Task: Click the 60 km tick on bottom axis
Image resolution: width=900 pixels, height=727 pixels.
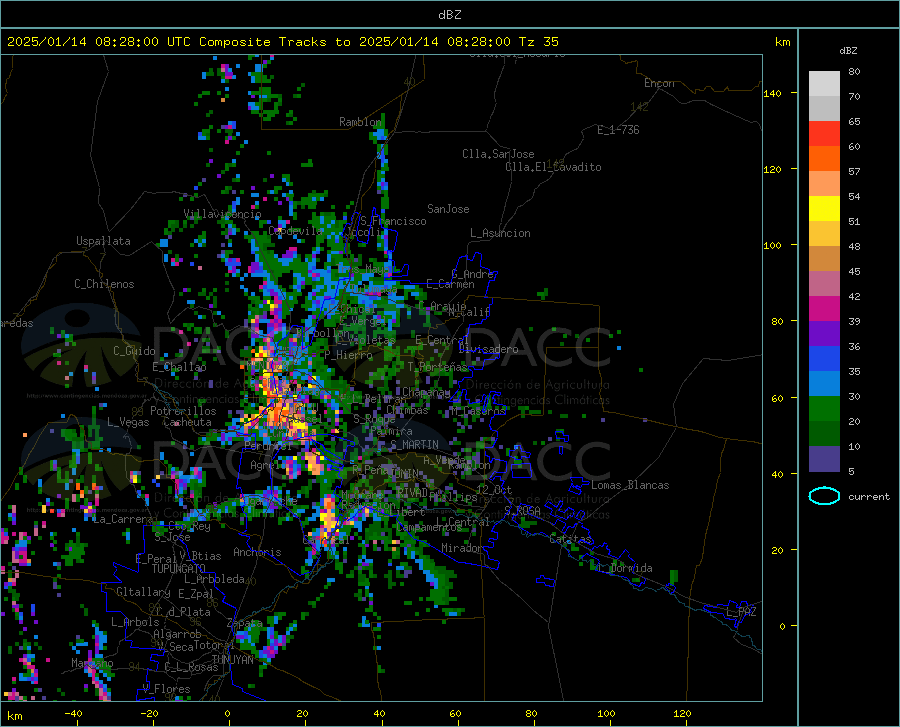Action: pyautogui.click(x=455, y=714)
